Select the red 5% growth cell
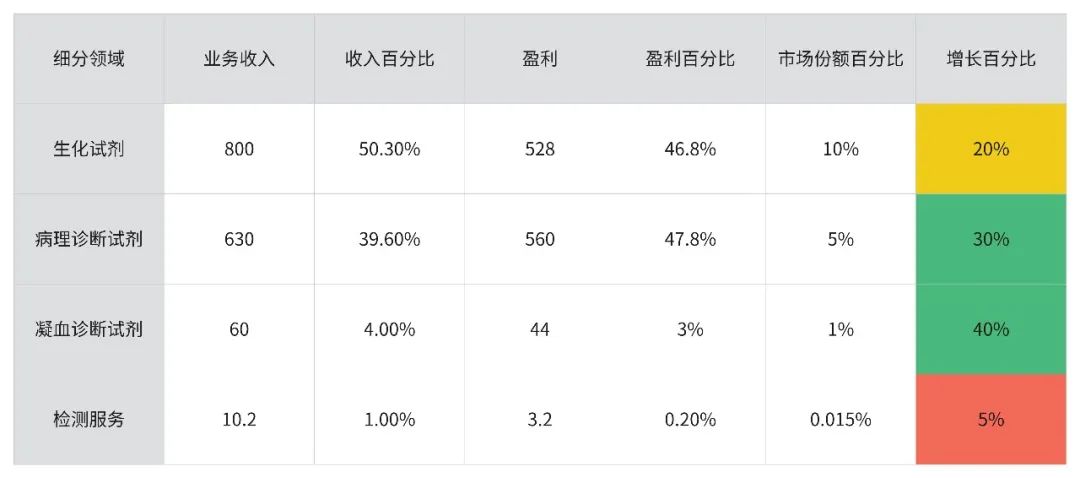Viewport: 1080px width, 478px height. pos(991,419)
